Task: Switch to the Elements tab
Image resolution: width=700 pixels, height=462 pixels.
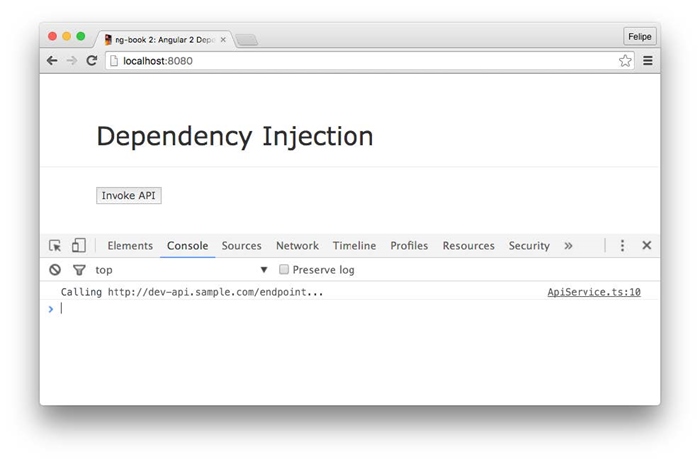Action: tap(130, 246)
